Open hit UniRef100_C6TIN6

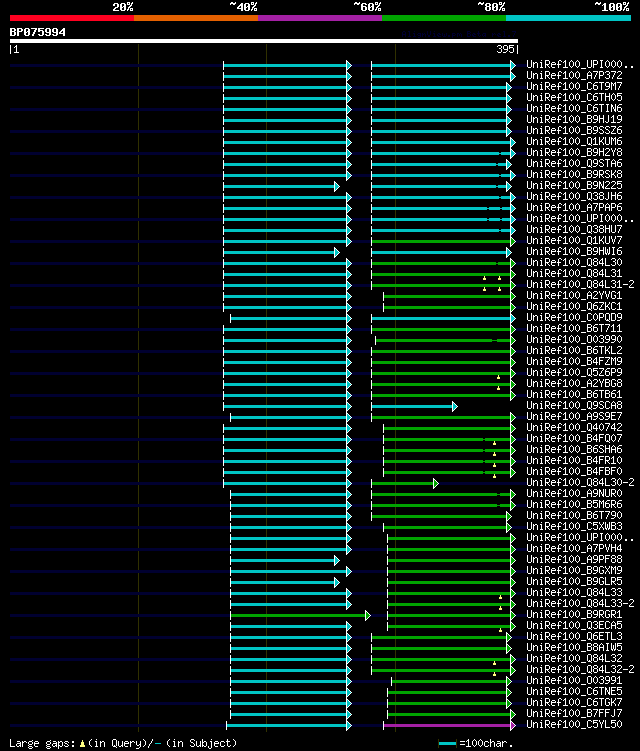(x=574, y=109)
